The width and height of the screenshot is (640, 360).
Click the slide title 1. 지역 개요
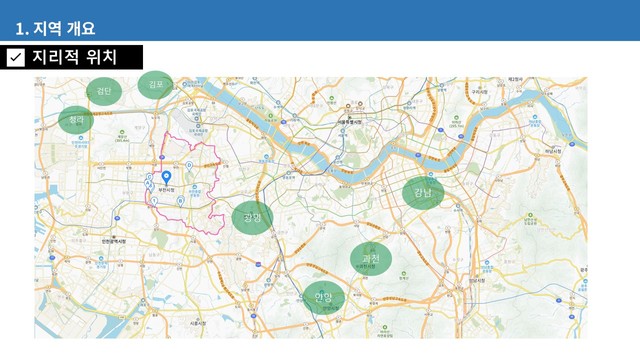[x=55, y=29]
